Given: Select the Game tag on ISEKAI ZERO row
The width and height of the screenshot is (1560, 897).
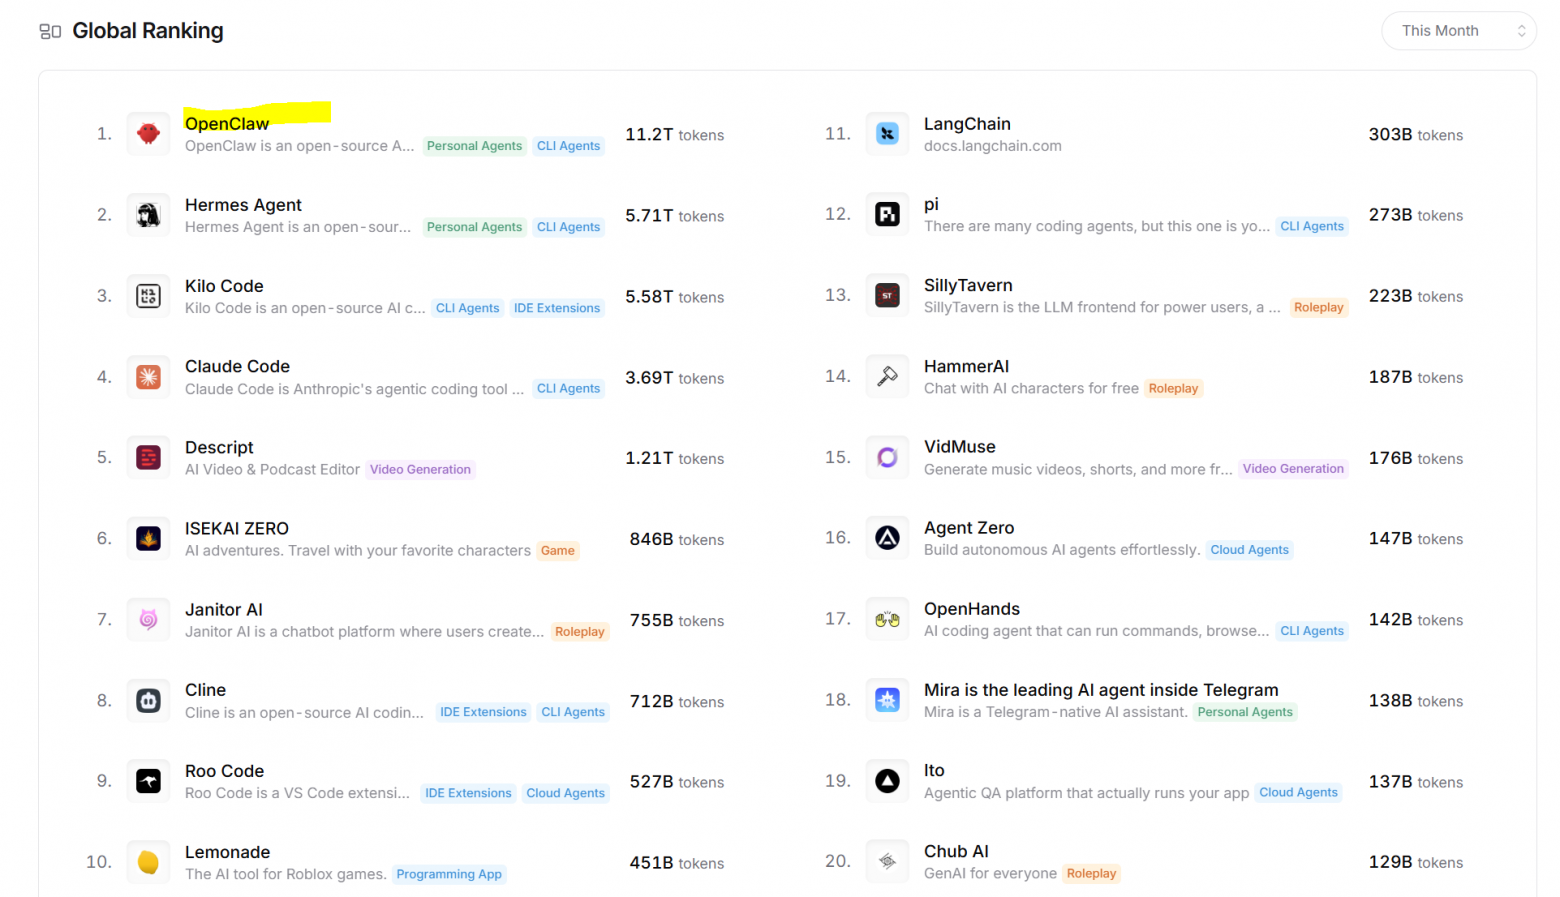Looking at the screenshot, I should 558,550.
